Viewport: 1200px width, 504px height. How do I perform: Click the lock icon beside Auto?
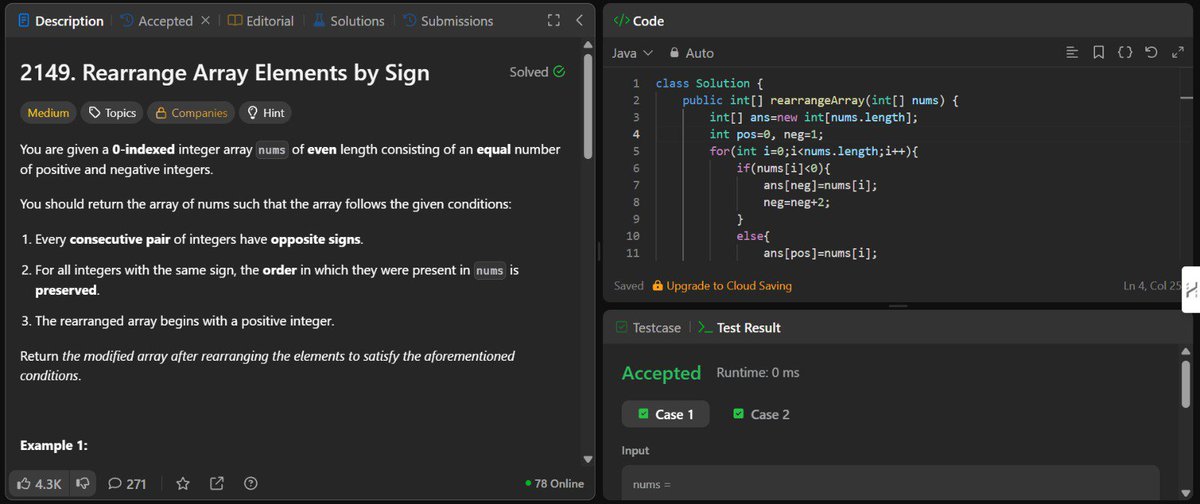pyautogui.click(x=674, y=53)
